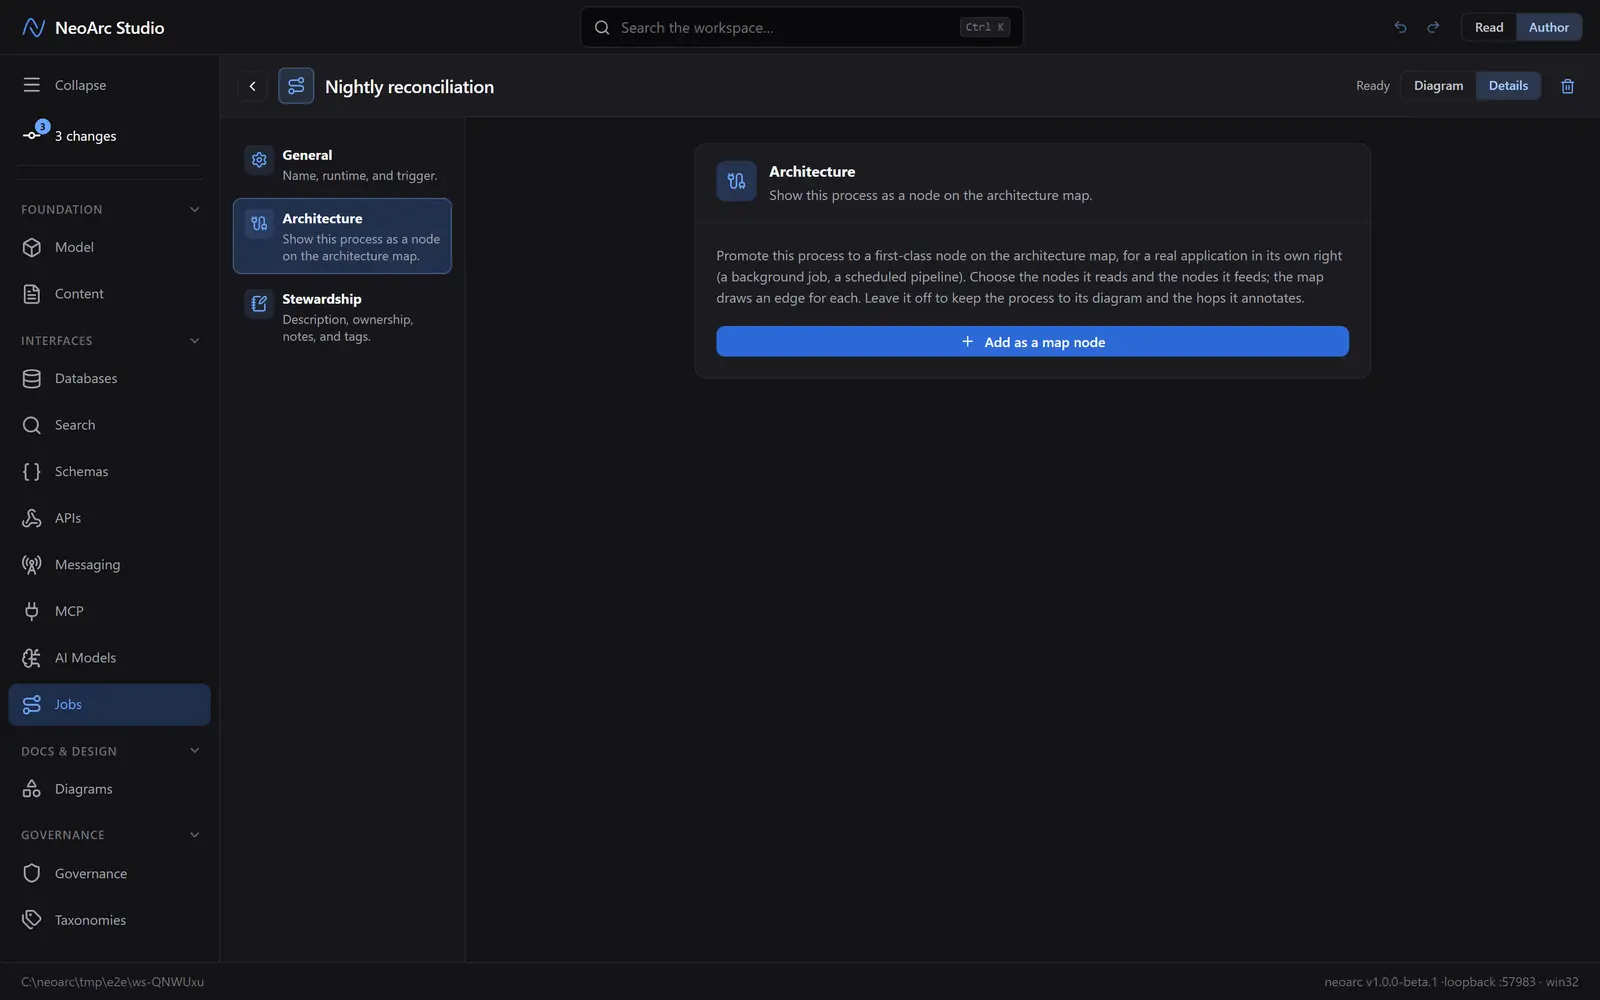Go back using the left chevron button
This screenshot has width=1600, height=1000.
click(x=252, y=86)
